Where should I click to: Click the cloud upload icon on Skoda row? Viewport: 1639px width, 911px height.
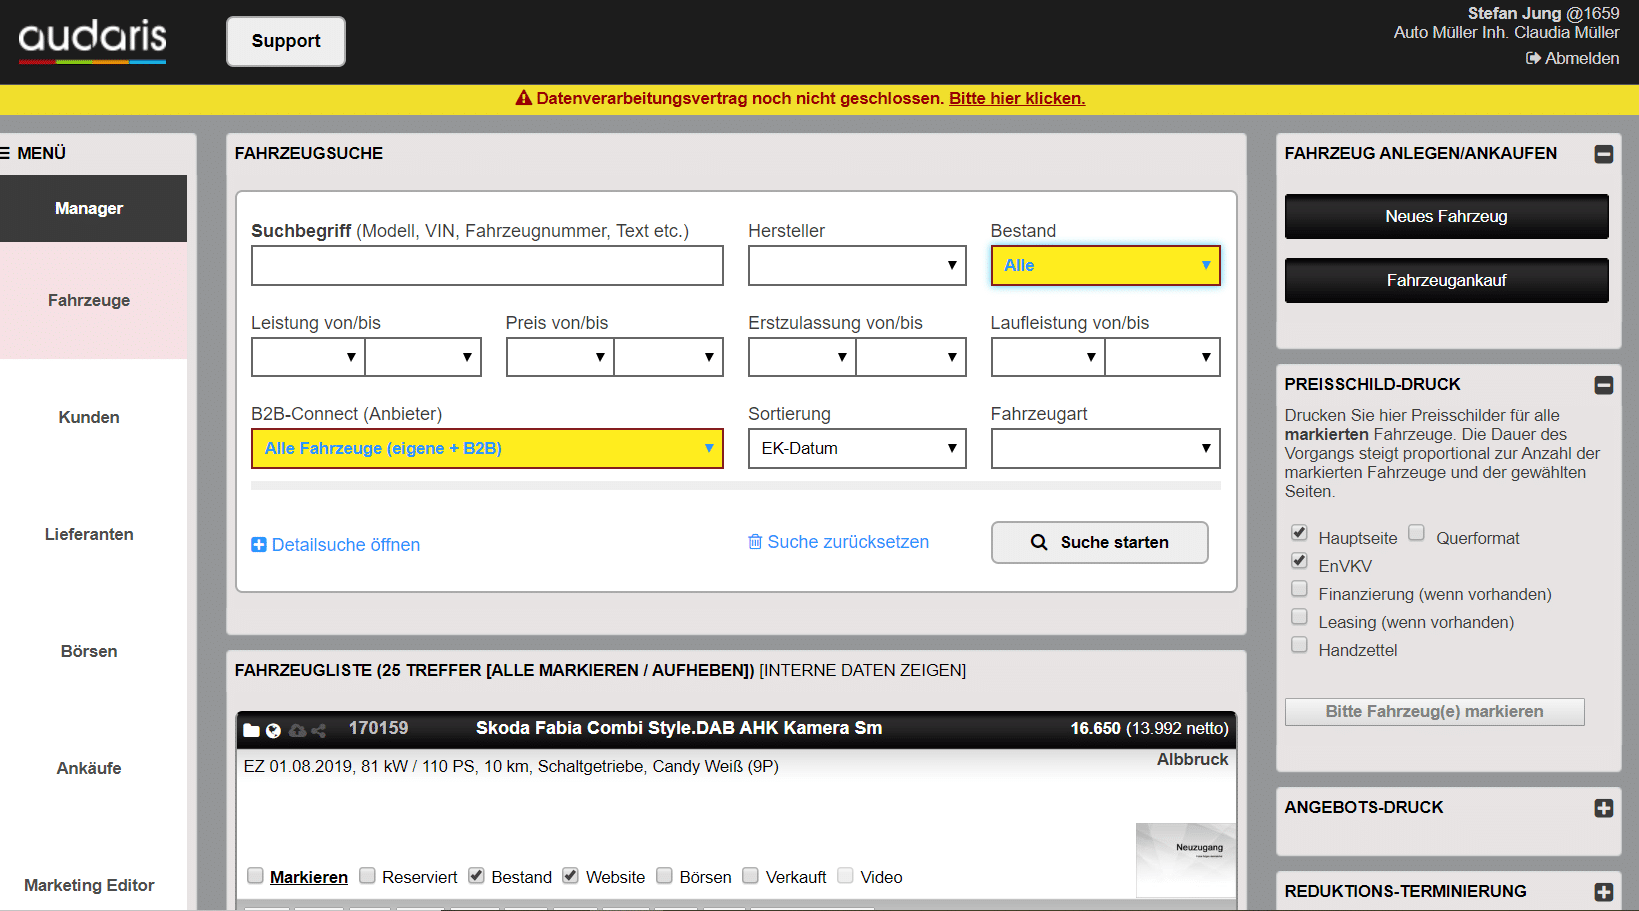click(x=297, y=730)
